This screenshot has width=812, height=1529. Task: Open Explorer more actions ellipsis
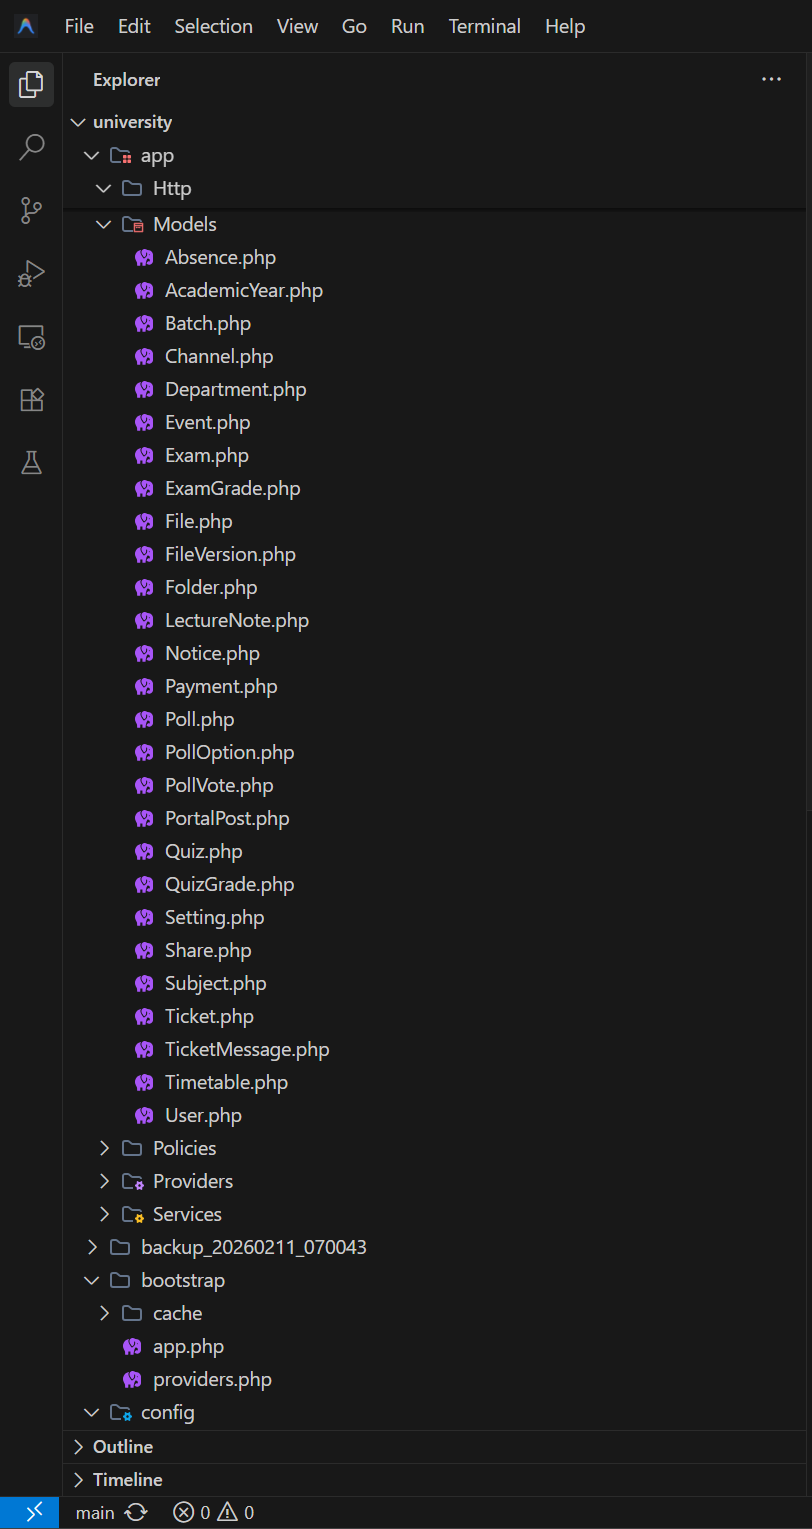coord(771,80)
